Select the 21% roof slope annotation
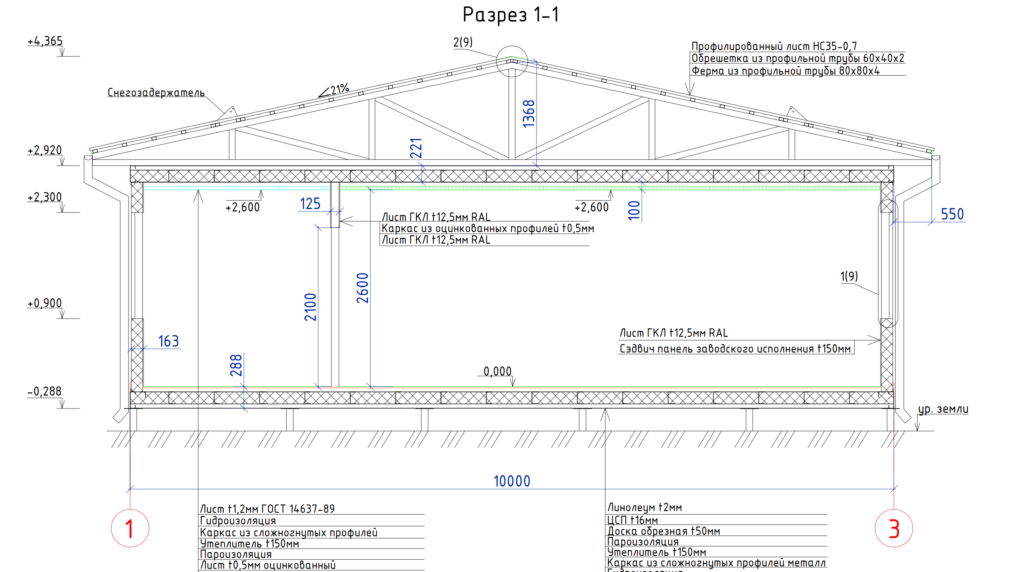This screenshot has width=1024, height=572. click(341, 89)
